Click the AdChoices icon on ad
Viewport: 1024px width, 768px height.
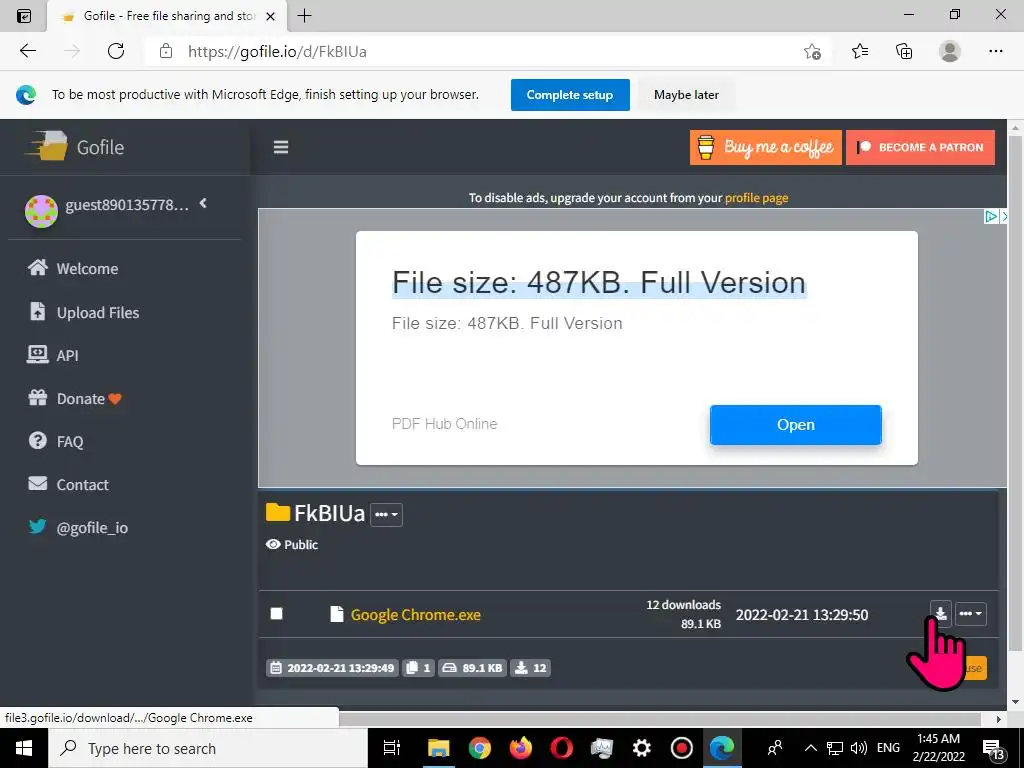[991, 217]
